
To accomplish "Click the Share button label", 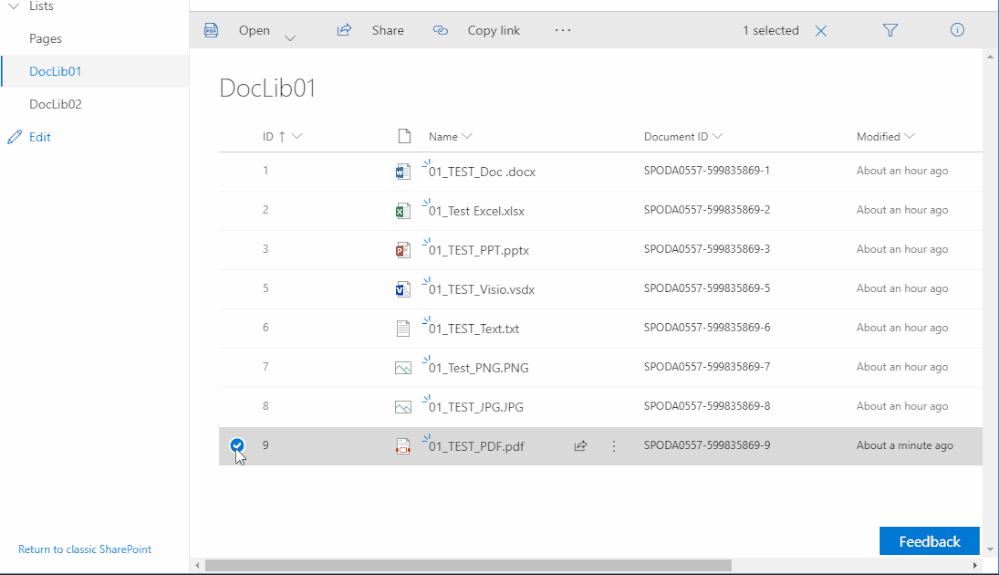I will (388, 31).
